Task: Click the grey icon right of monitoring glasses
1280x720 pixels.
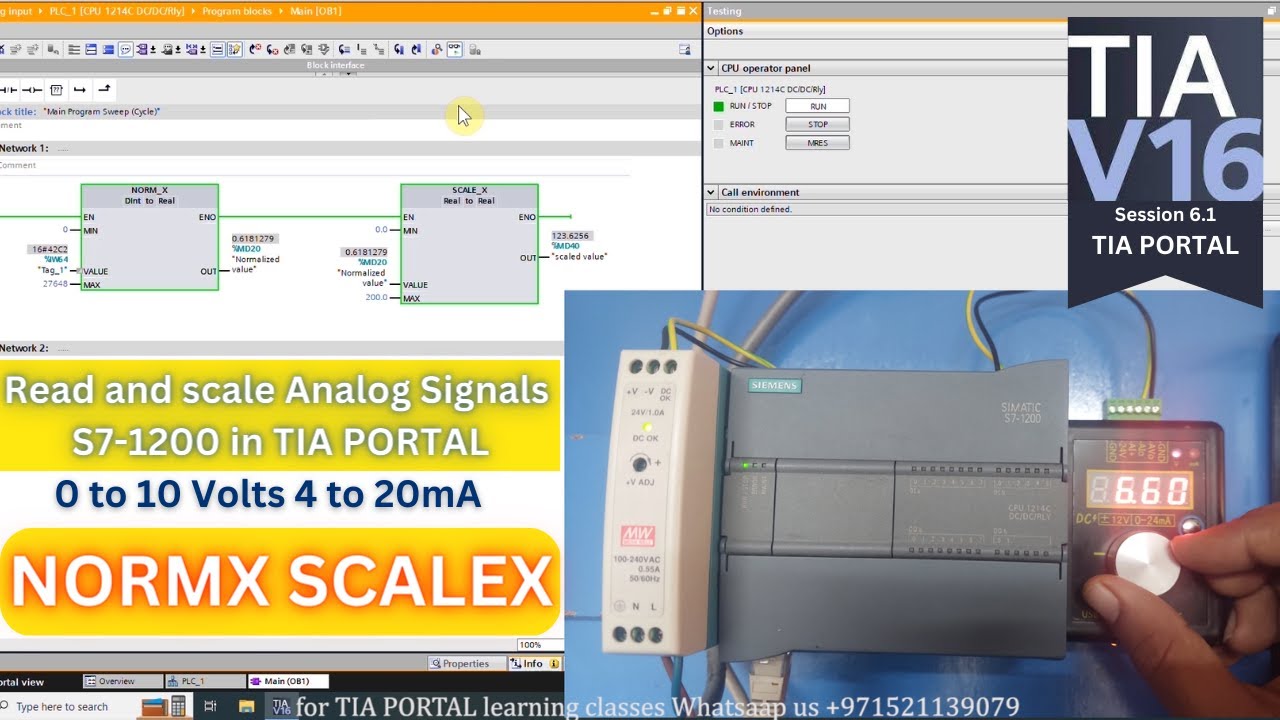Action: point(474,49)
